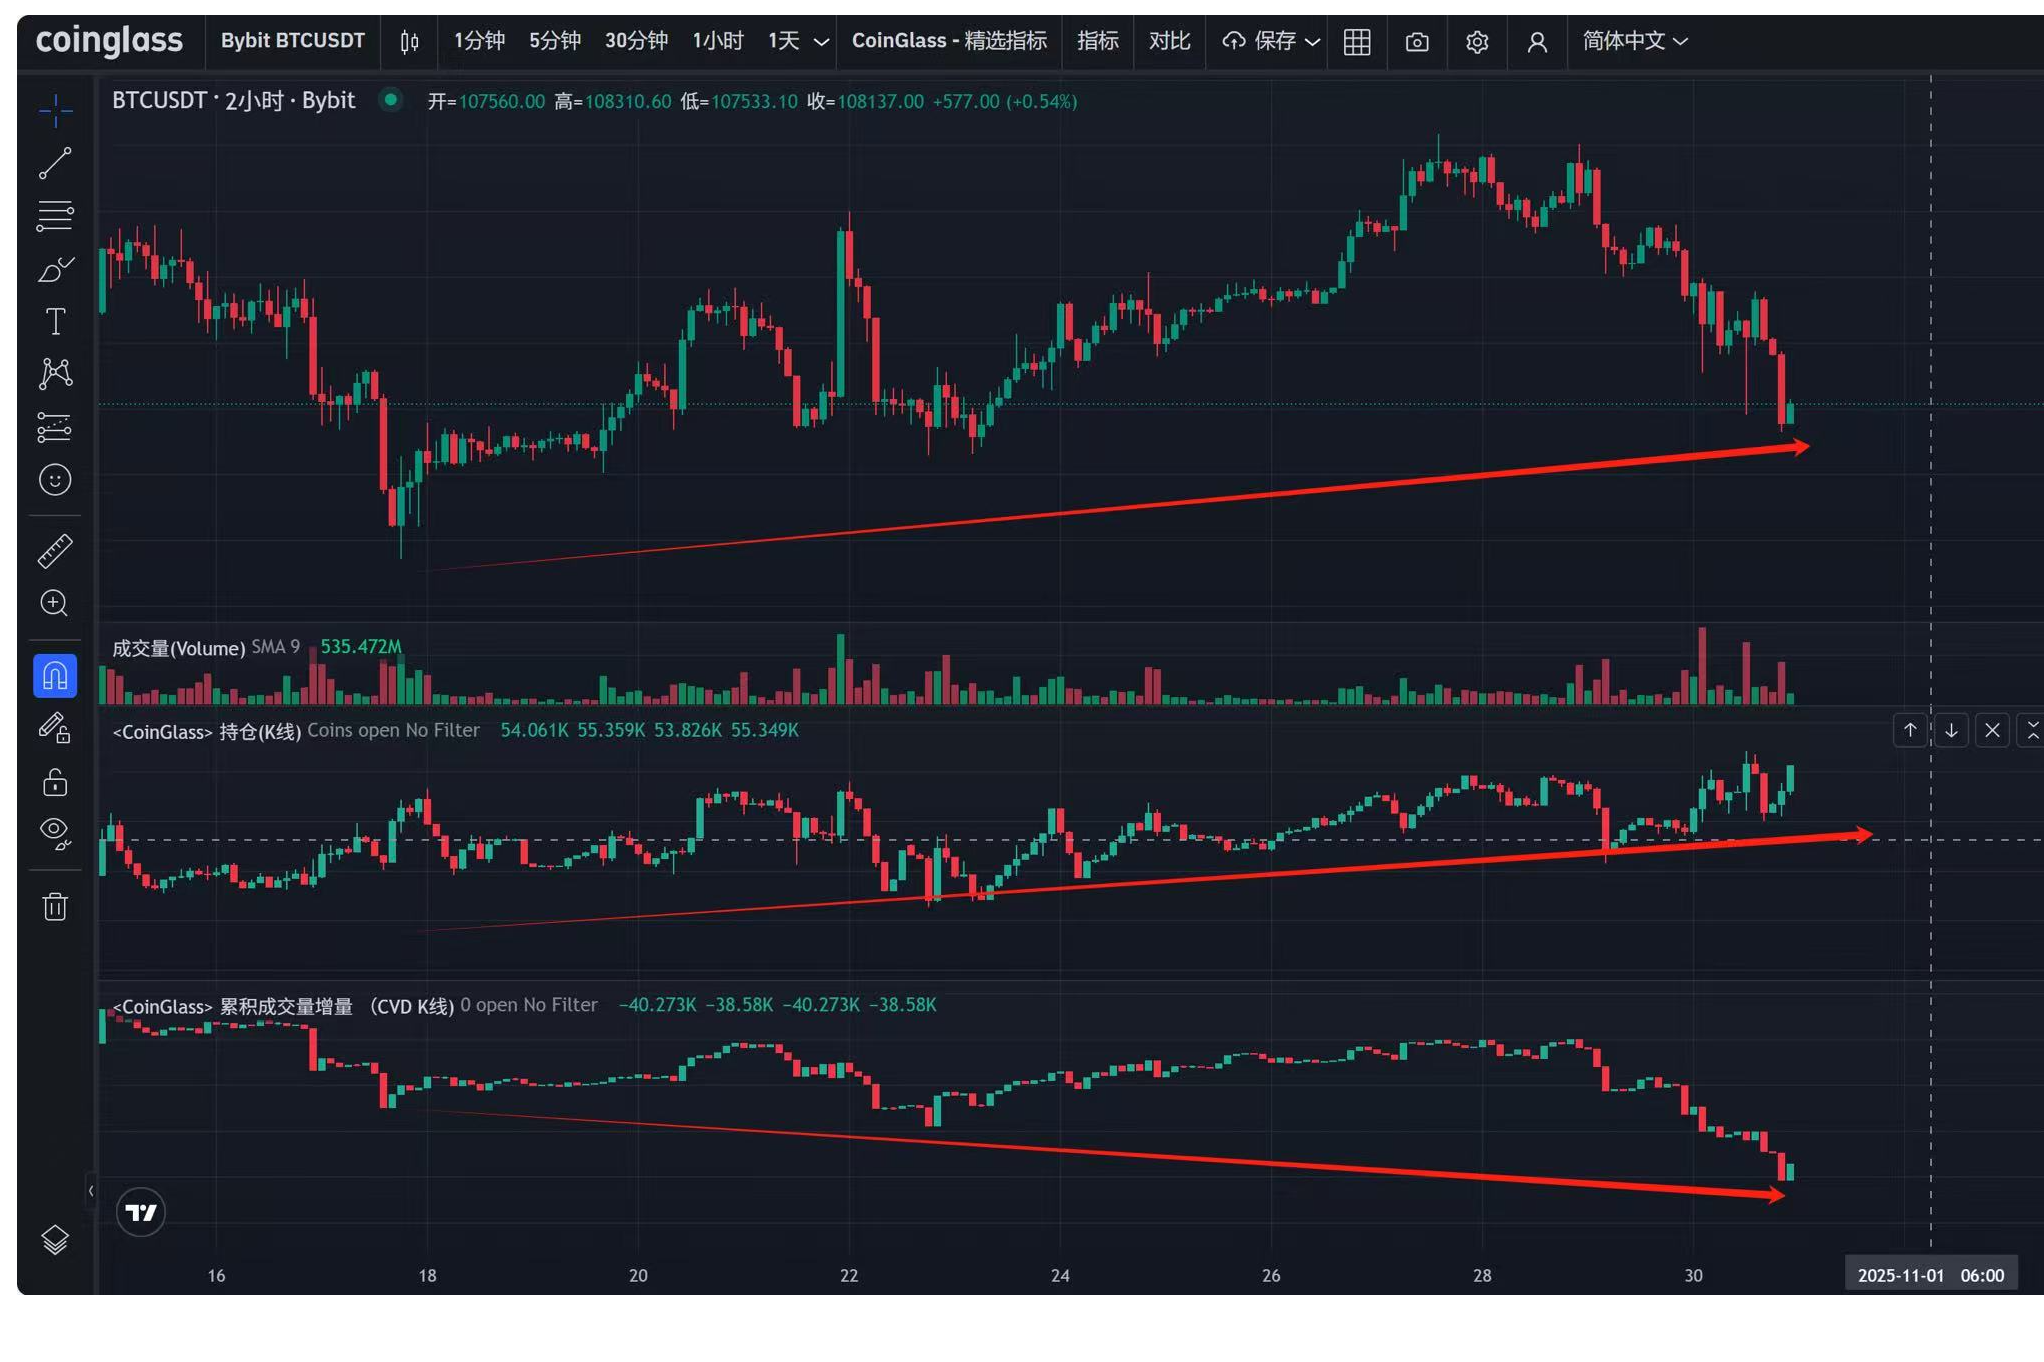Toggle hide all drawings eye icon
Viewport: 2044px width, 1362px height.
tap(55, 832)
